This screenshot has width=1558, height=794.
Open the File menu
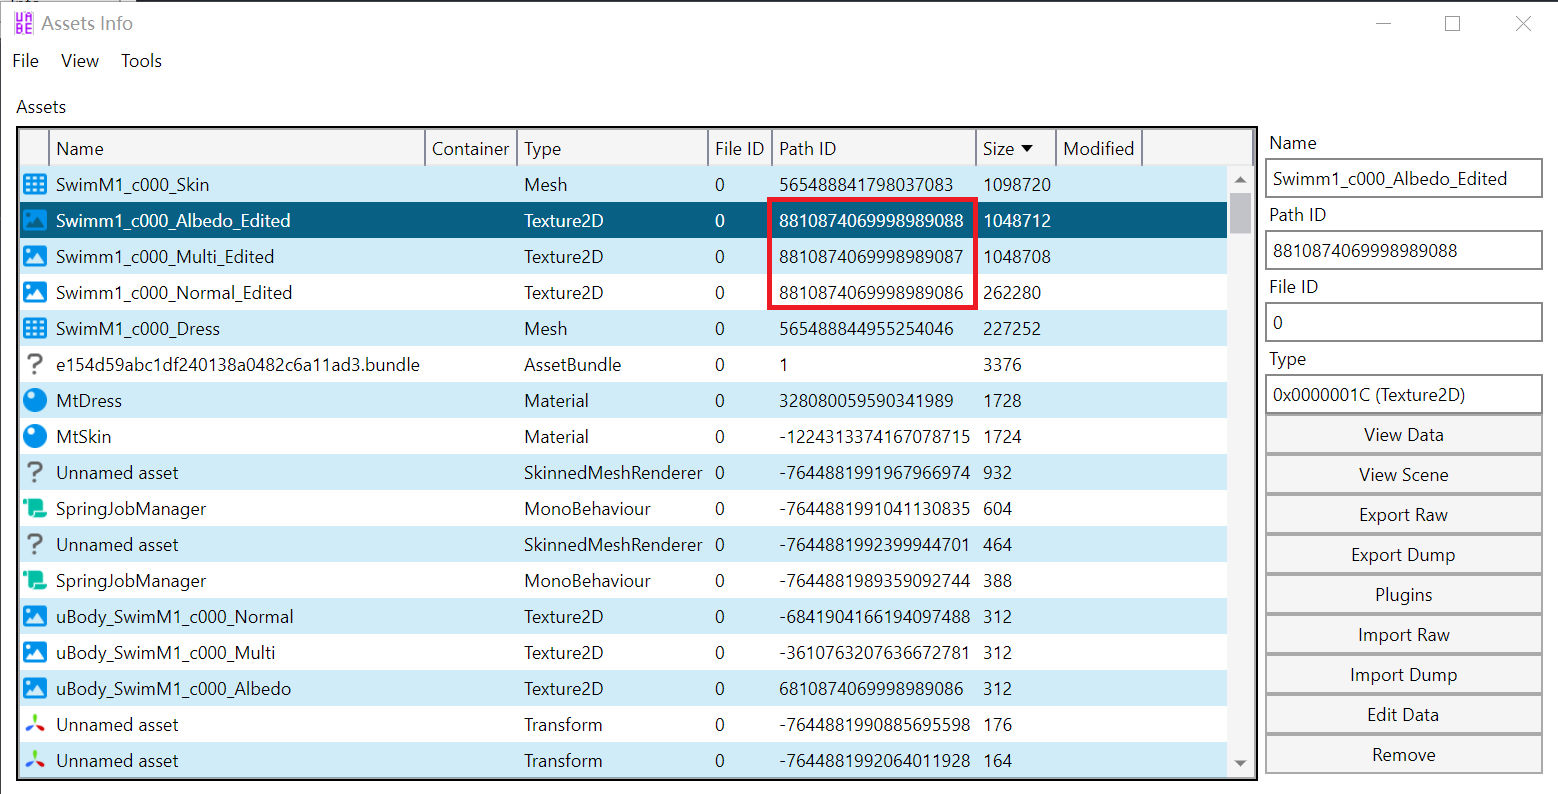pyautogui.click(x=26, y=61)
